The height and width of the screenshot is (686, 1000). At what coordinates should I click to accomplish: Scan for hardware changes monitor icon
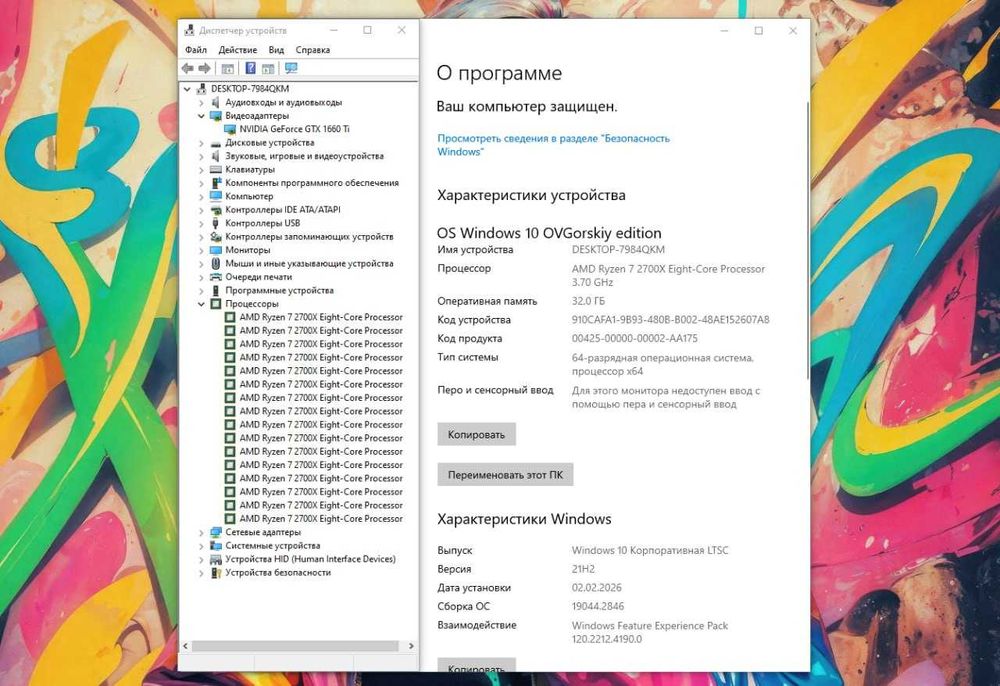[291, 68]
